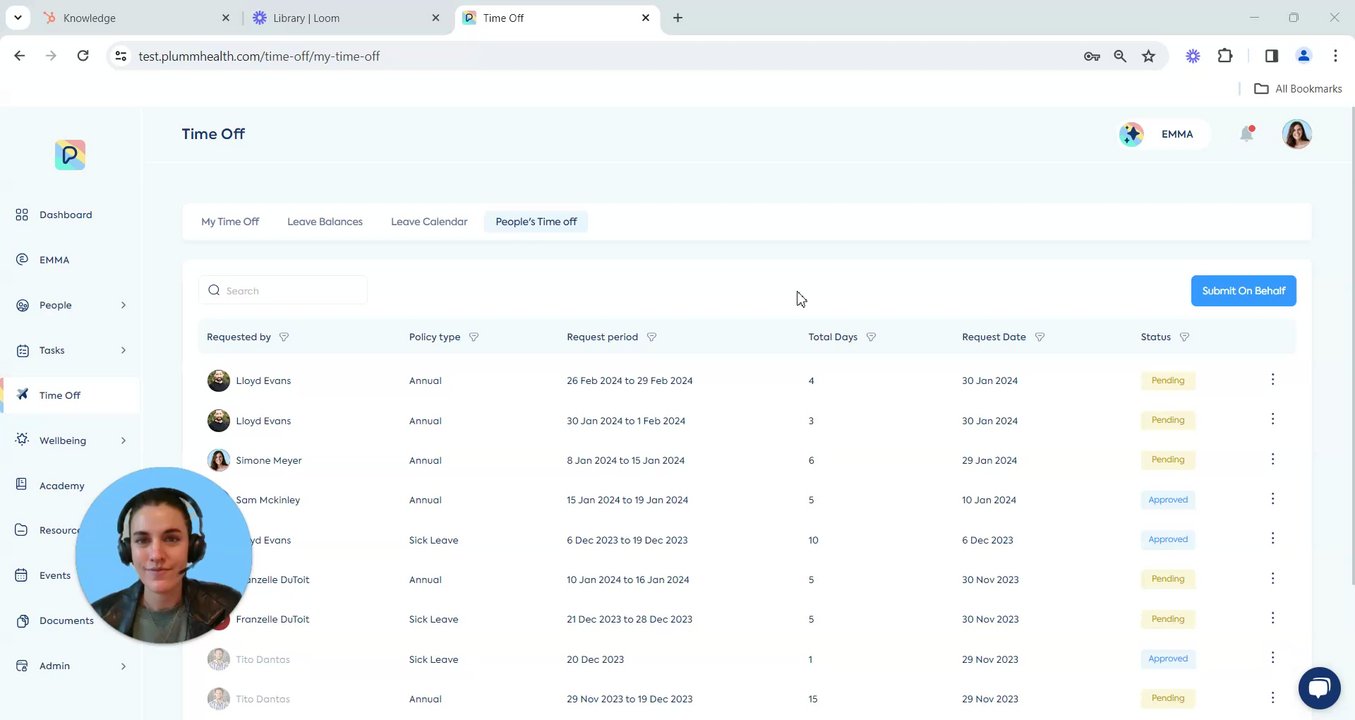The height and width of the screenshot is (720, 1355).
Task: Switch to the Leave Calendar tab
Action: (x=429, y=222)
